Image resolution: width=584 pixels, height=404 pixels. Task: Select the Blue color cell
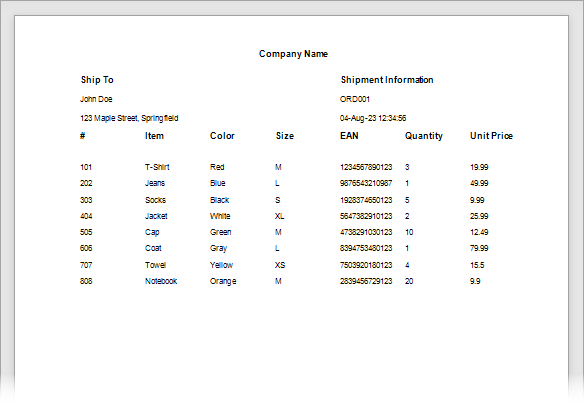(218, 183)
